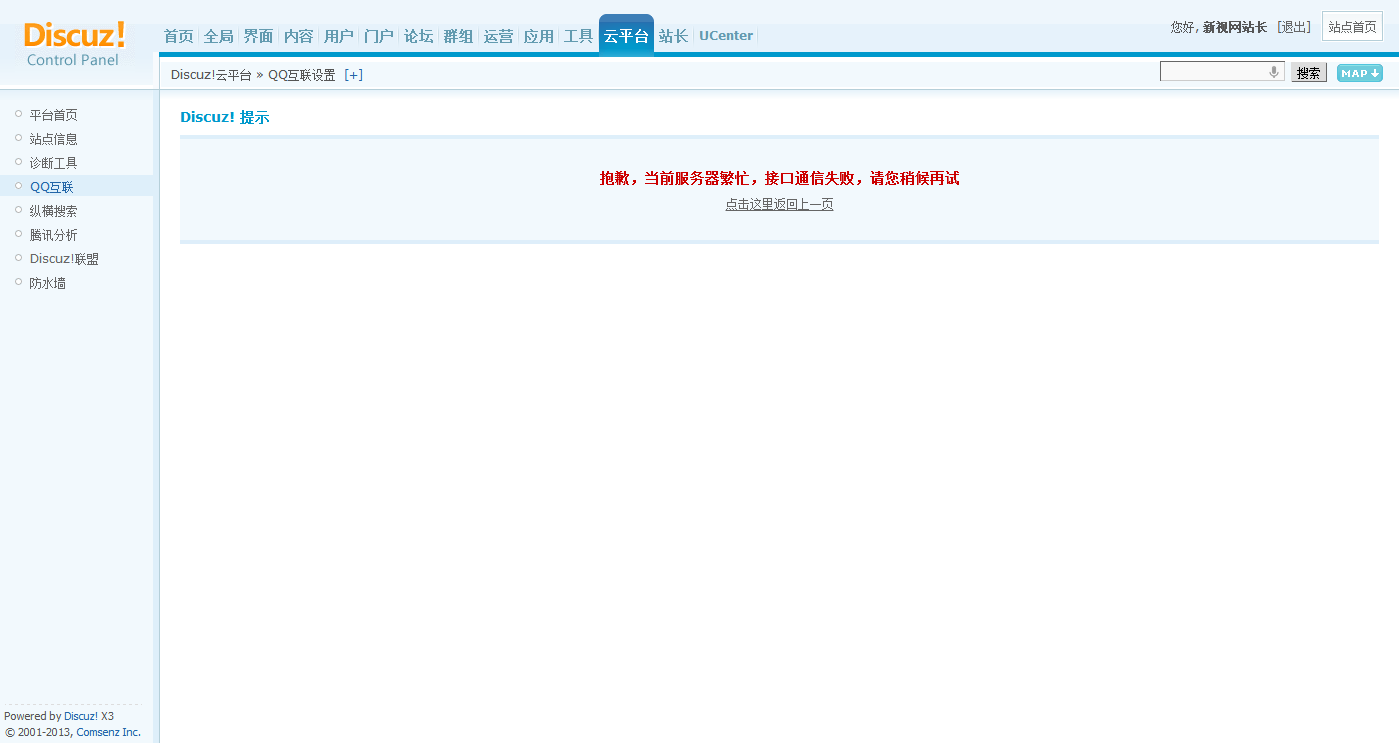
Task: Open the 界面 menu tab
Action: coord(259,36)
